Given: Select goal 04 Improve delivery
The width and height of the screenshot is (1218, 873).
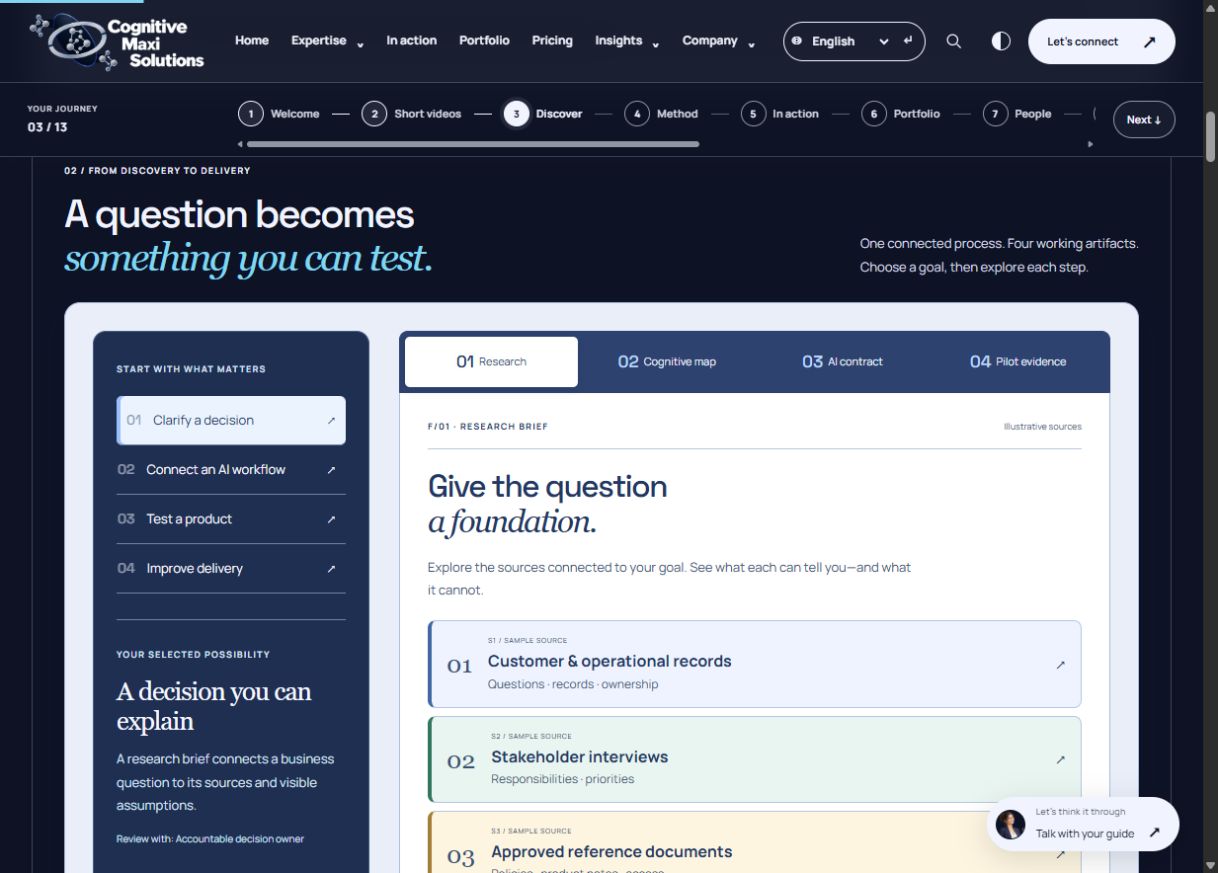Looking at the screenshot, I should tap(231, 569).
